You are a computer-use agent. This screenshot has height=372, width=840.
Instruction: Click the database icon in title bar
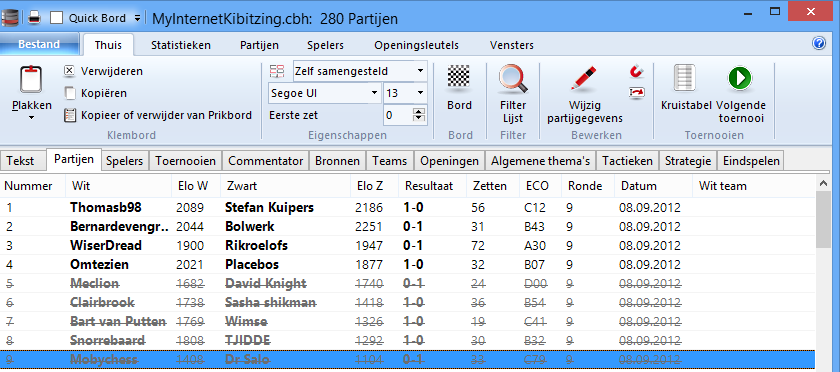tap(10, 18)
